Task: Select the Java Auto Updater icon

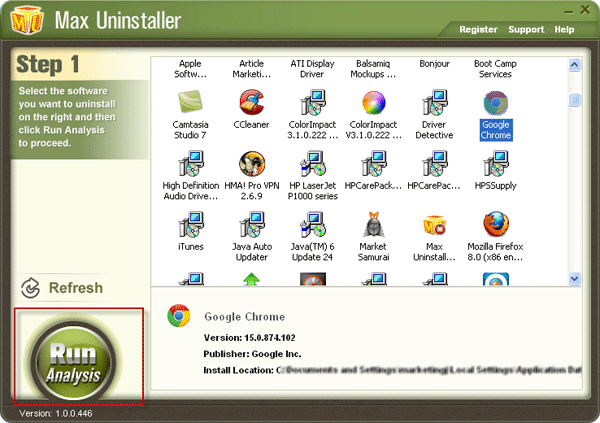Action: pyautogui.click(x=252, y=224)
